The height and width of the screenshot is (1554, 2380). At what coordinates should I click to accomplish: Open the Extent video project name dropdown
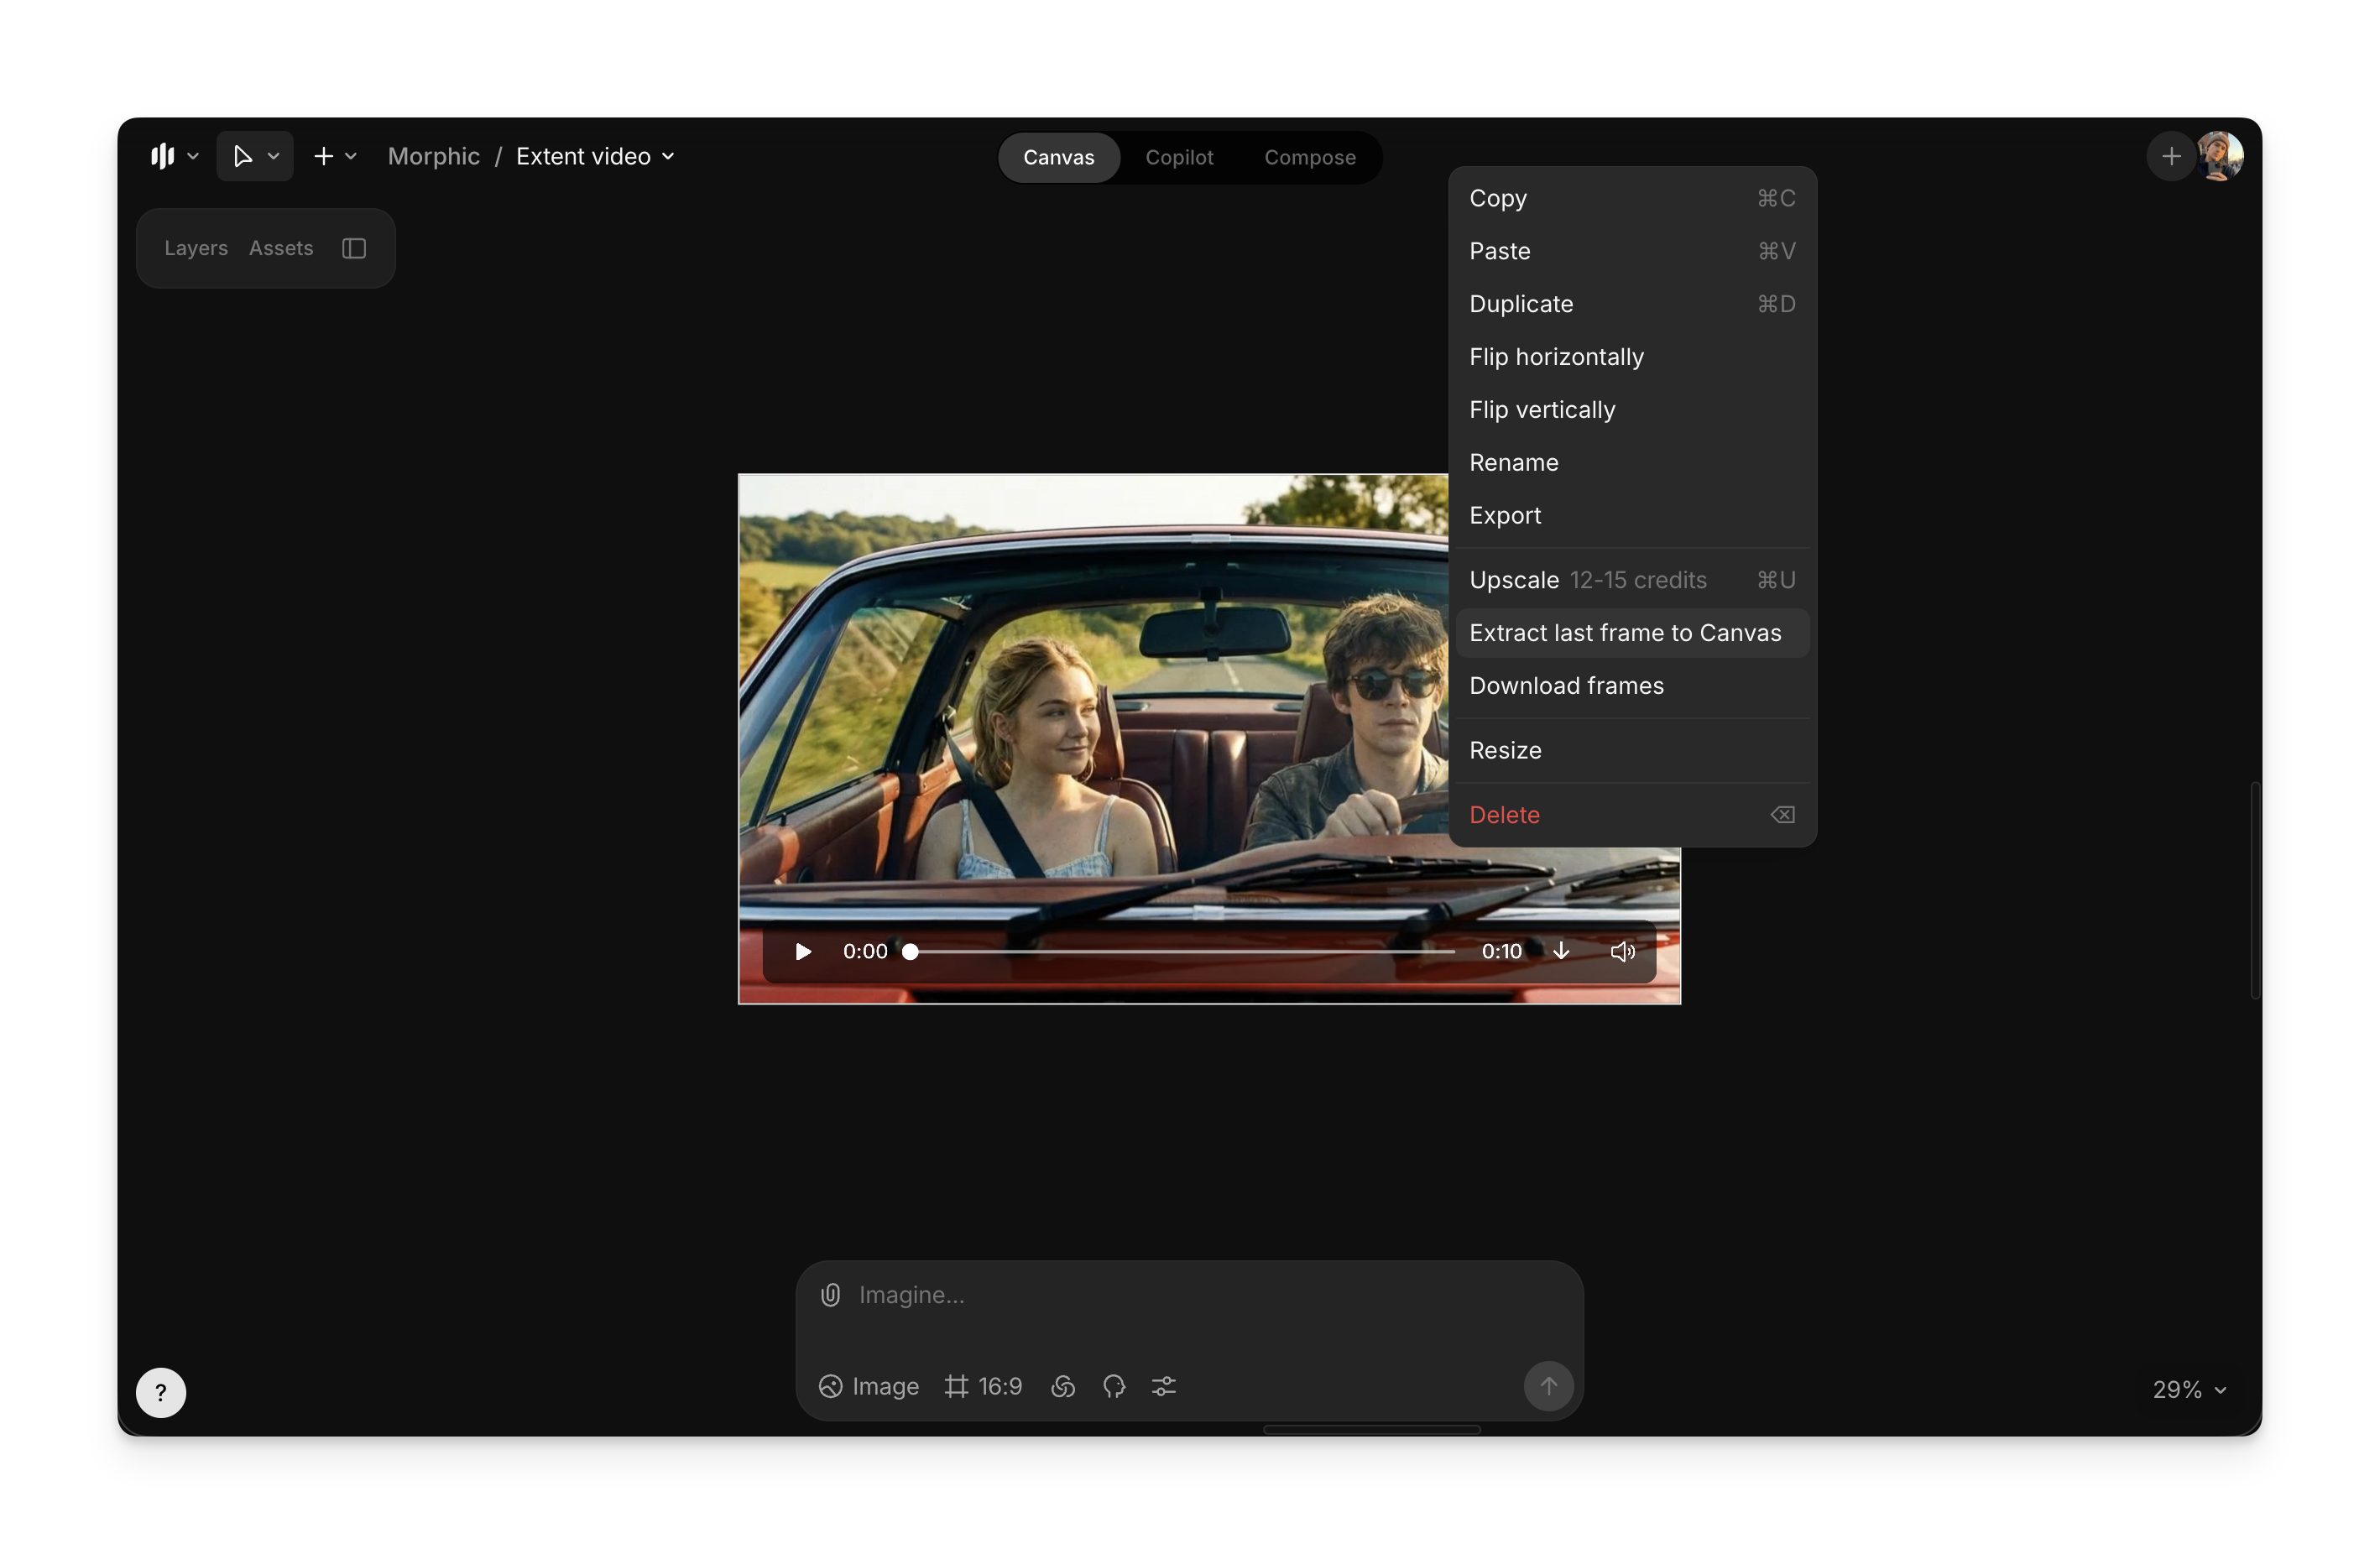point(596,157)
